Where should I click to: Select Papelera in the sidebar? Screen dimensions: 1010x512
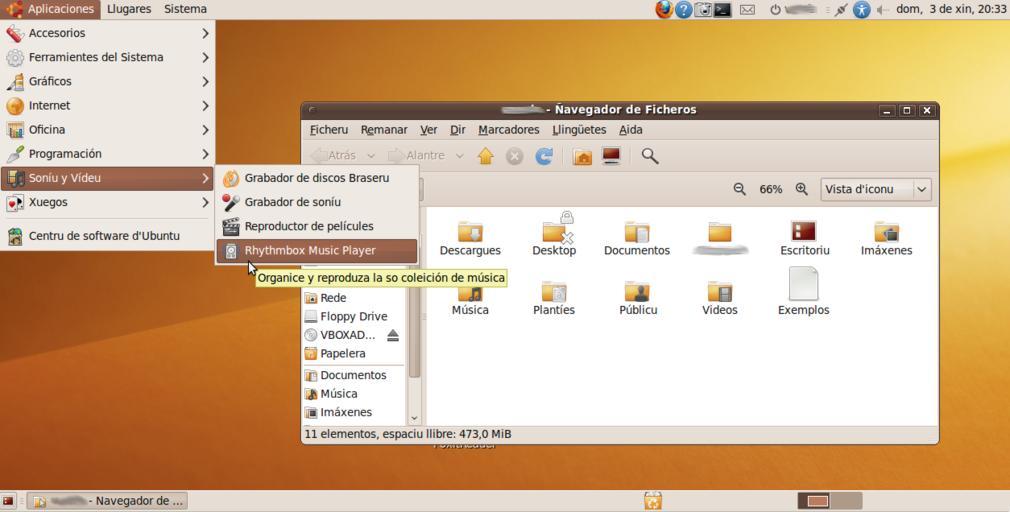click(342, 353)
